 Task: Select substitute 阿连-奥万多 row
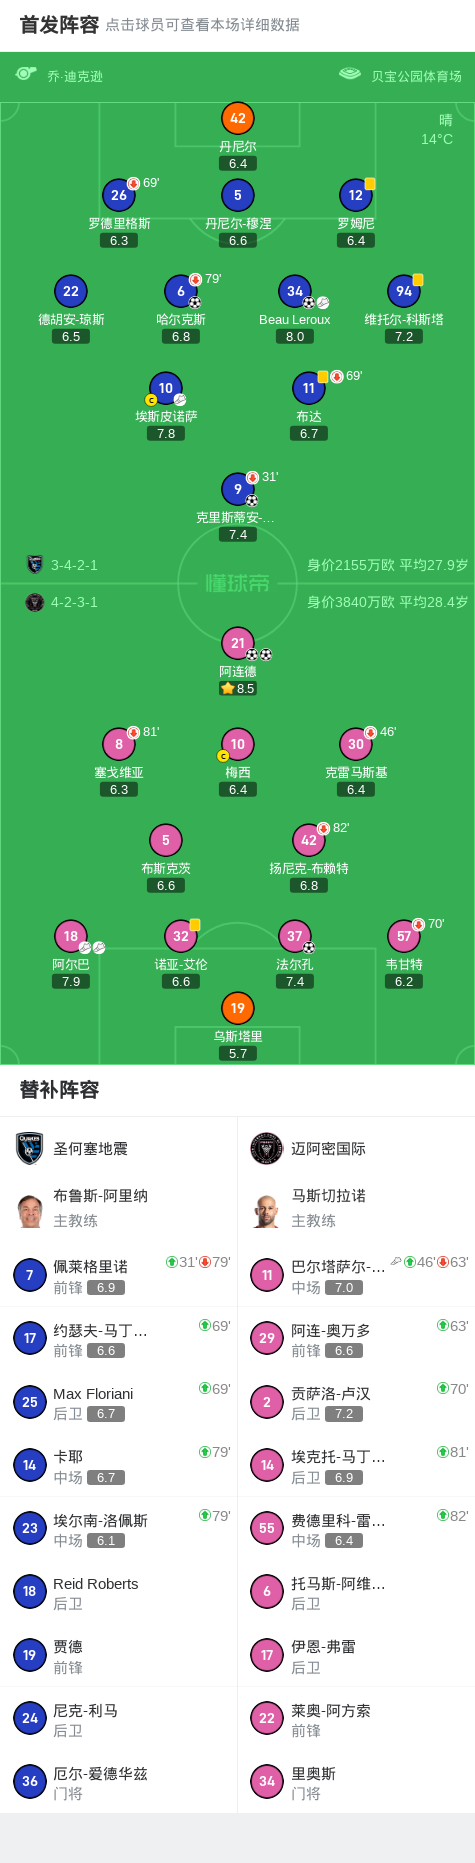(356, 1338)
